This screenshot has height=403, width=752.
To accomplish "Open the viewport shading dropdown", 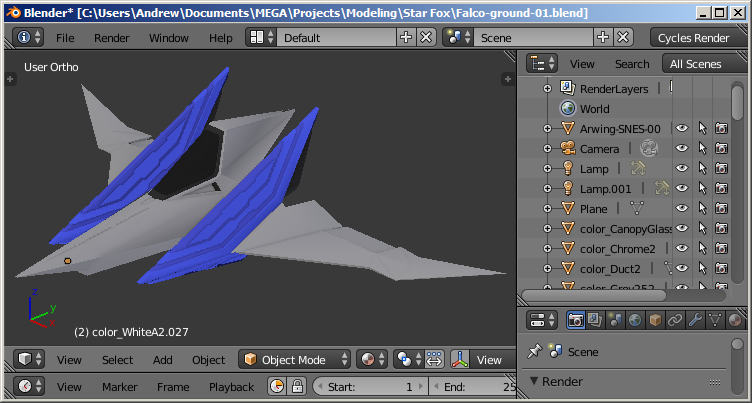I will coord(372,359).
